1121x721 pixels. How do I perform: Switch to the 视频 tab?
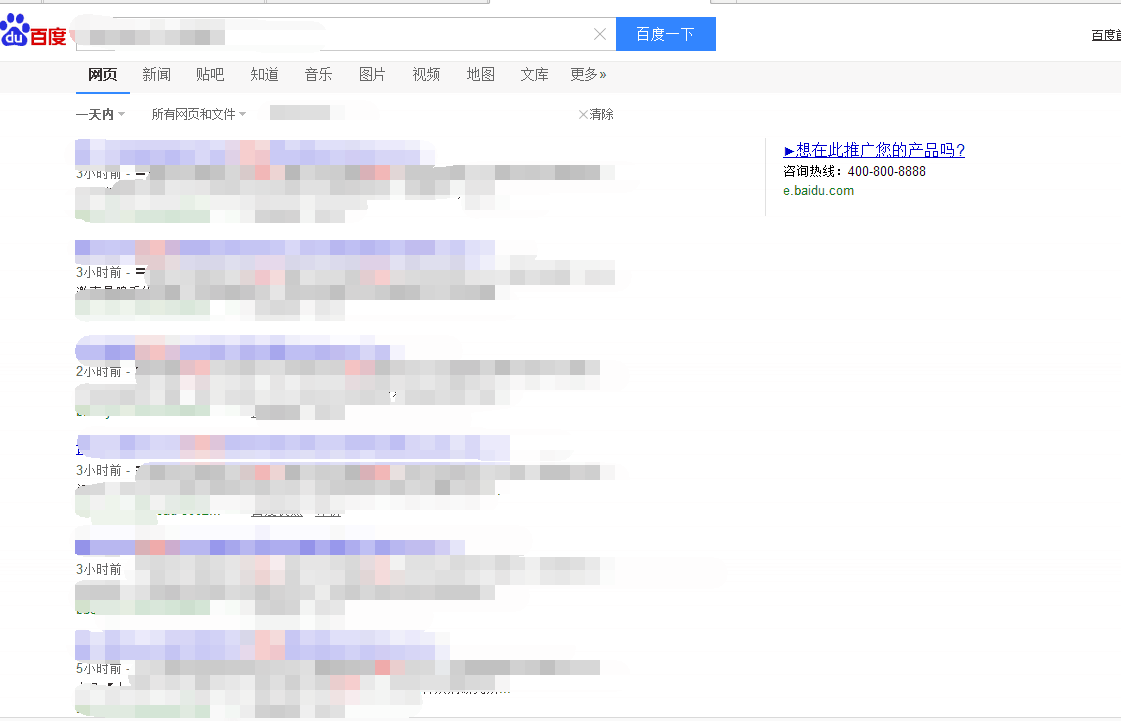coord(426,74)
